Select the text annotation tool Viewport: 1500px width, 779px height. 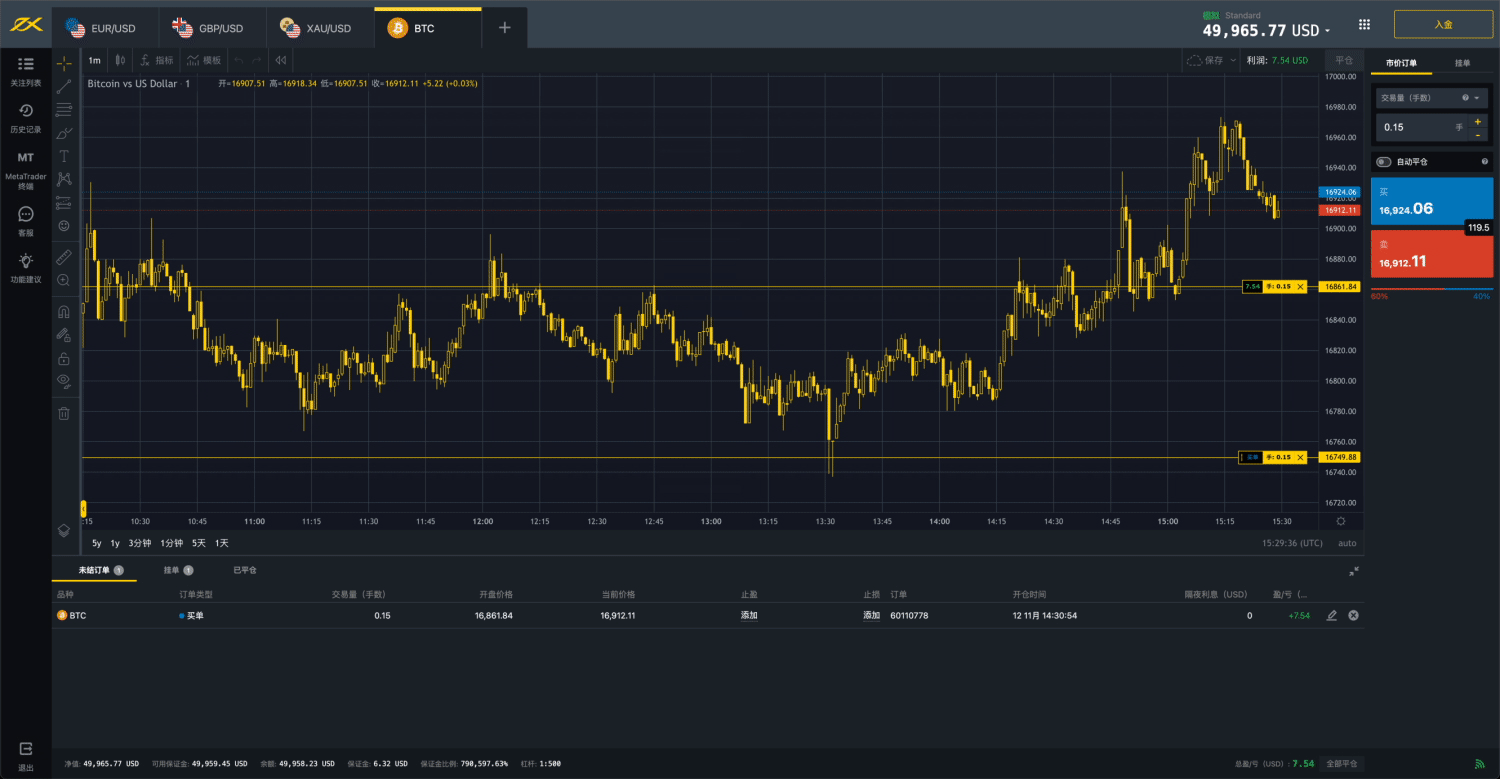tap(64, 156)
